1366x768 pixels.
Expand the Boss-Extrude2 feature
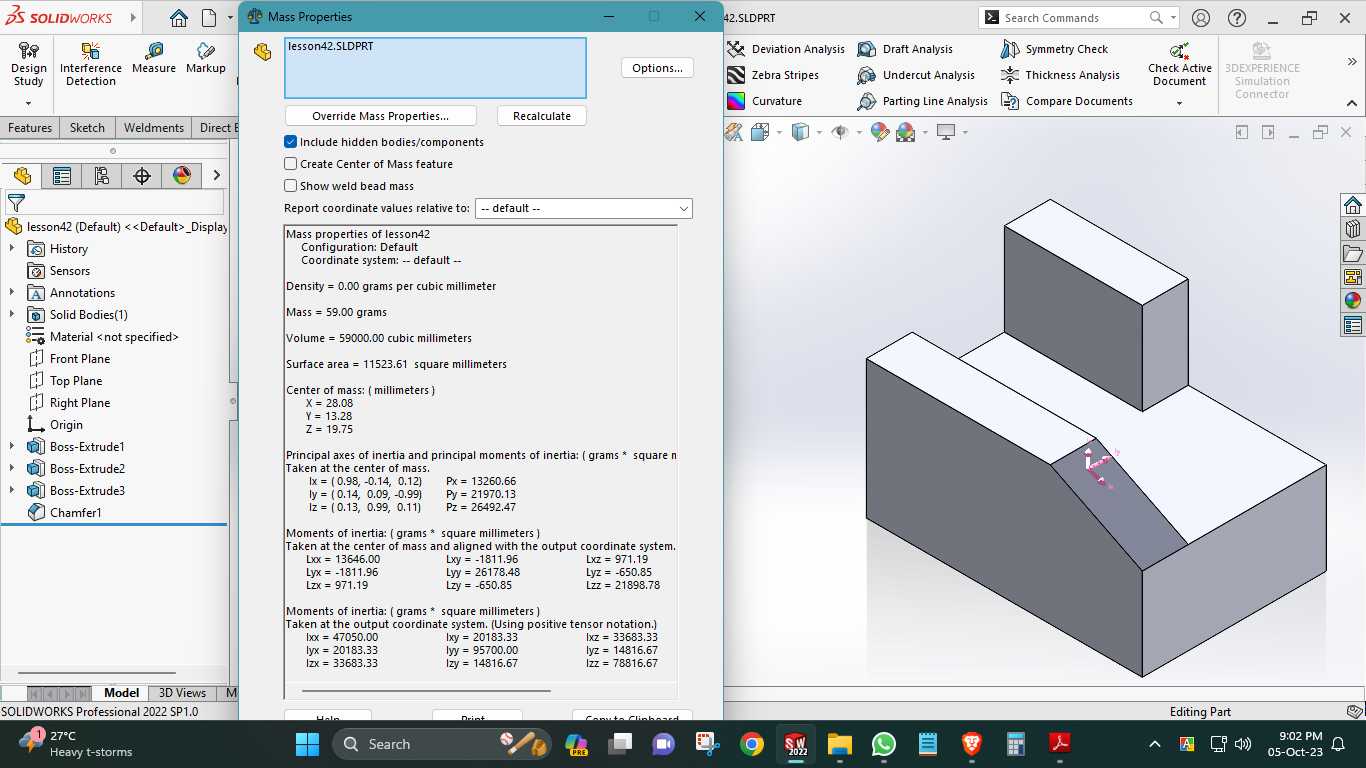(x=12, y=469)
